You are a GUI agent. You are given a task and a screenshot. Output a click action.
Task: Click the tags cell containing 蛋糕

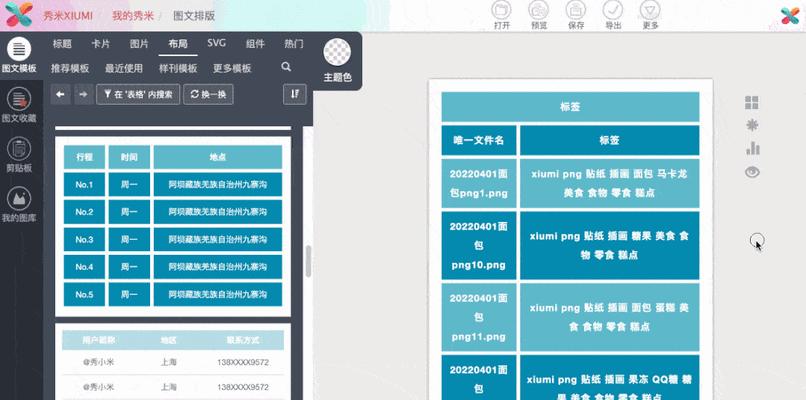point(609,317)
